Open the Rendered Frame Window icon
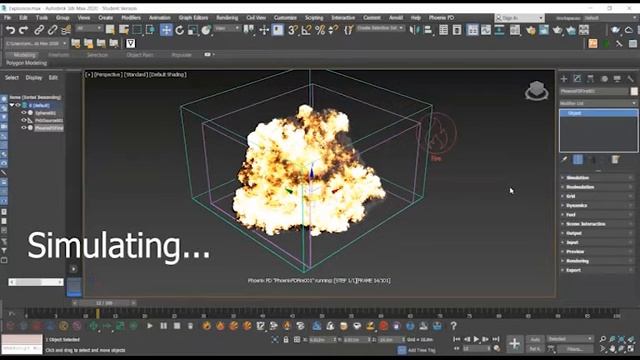Screen dimensions: 640x360 [544, 30]
